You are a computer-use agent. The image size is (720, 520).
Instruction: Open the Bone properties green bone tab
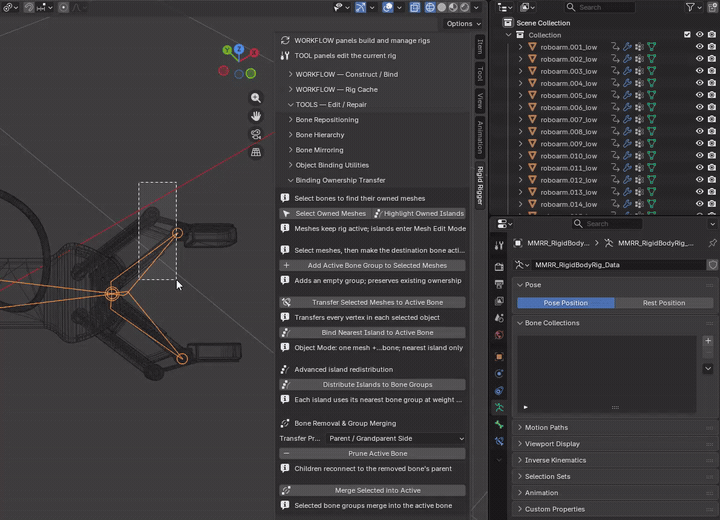499,424
